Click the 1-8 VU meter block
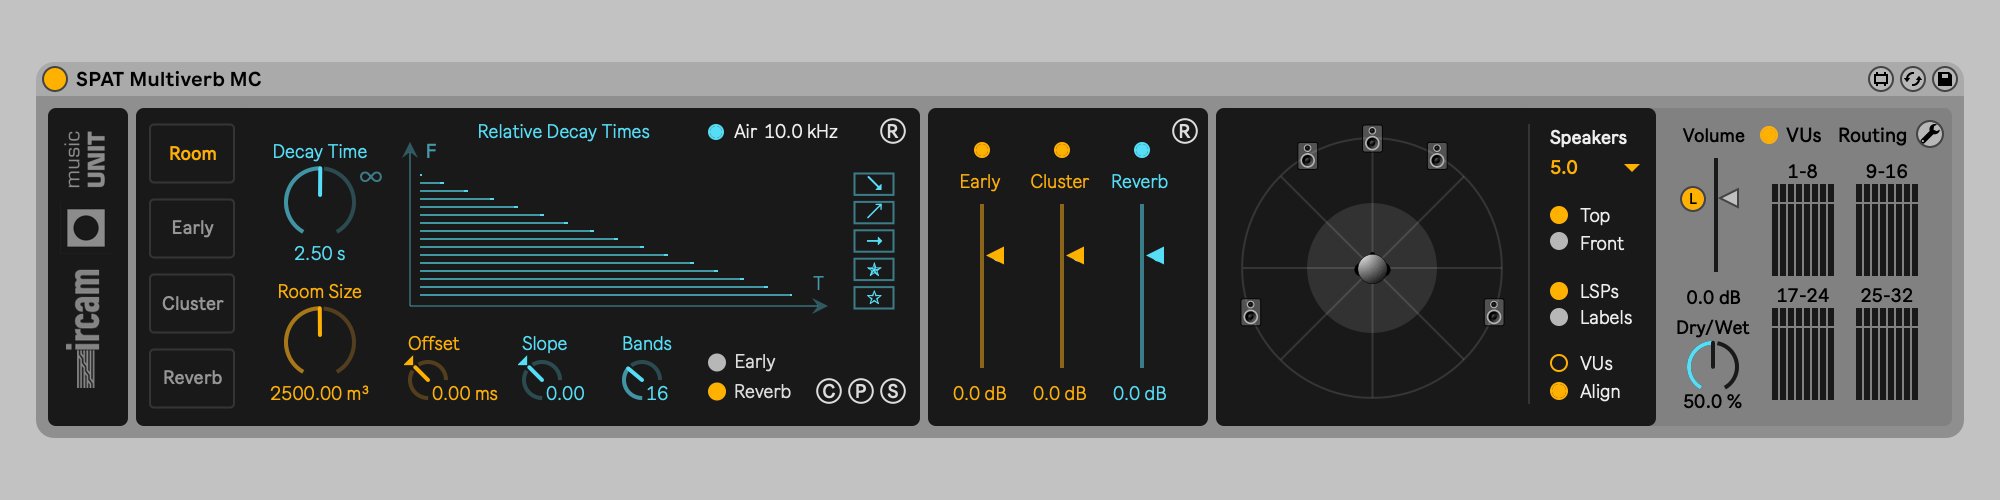This screenshot has height=500, width=2000. click(1803, 230)
